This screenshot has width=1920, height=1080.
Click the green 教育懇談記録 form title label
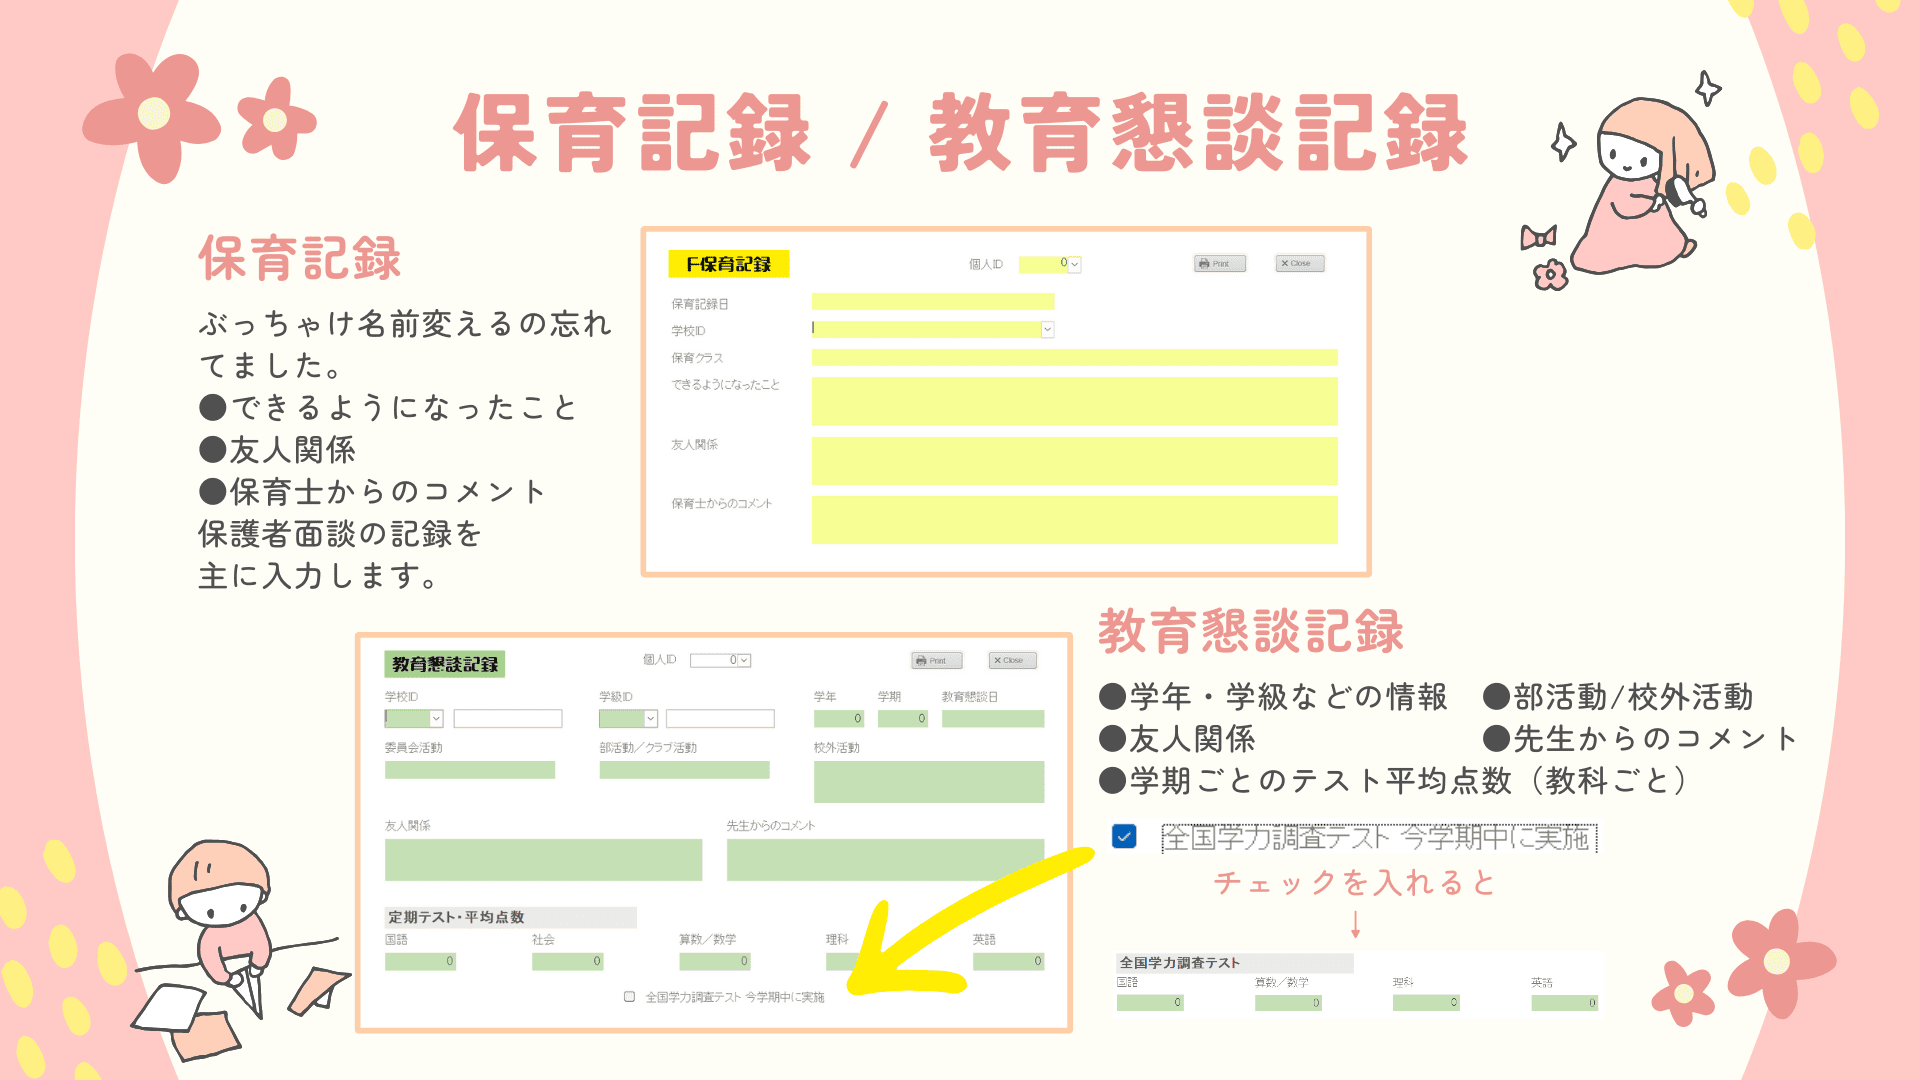point(445,665)
